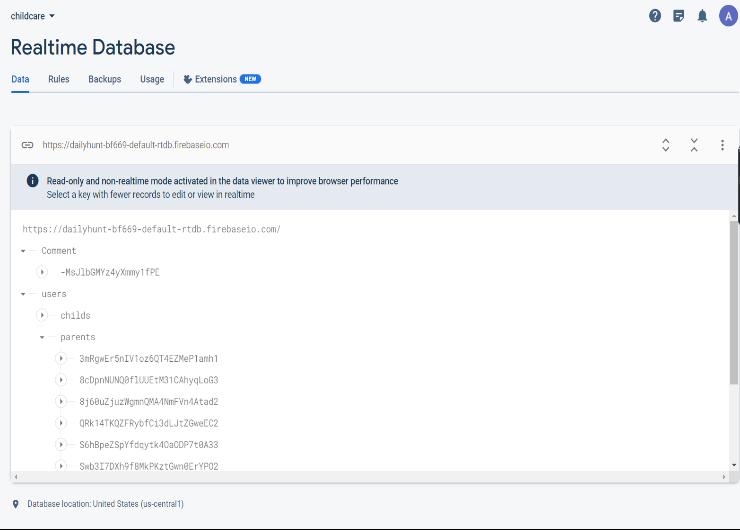Select key 8cDpnNUNQ8flUUEtM31CAhyqLoG3 label
This screenshot has height=530, width=740.
point(149,380)
